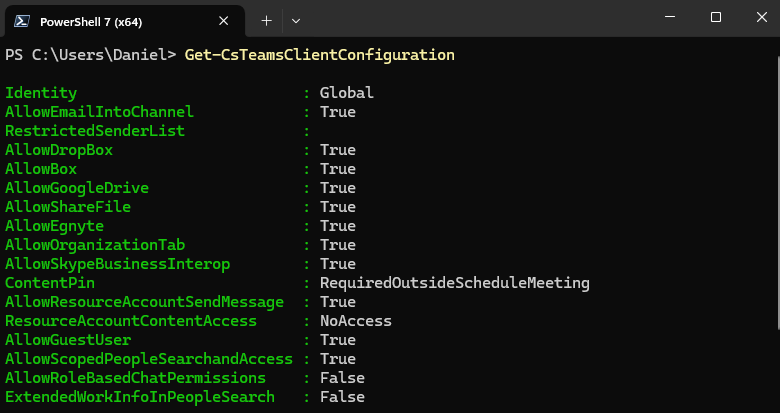Open a new terminal tab with plus
The height and width of the screenshot is (413, 780).
[267, 21]
